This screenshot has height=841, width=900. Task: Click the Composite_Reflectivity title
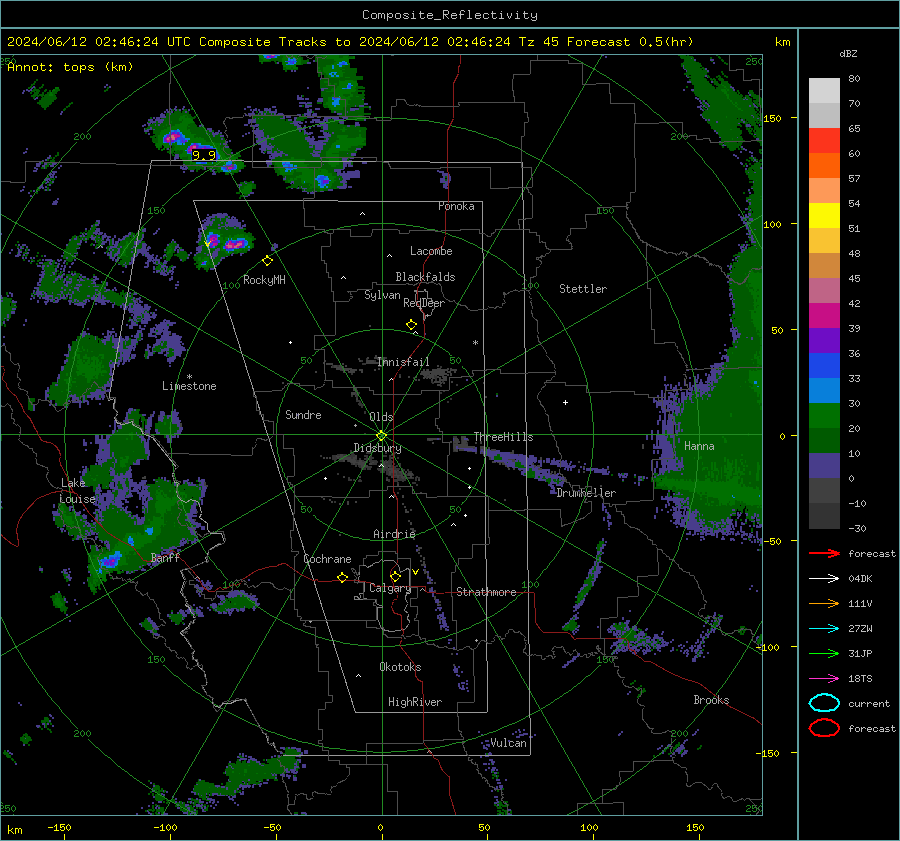(450, 15)
